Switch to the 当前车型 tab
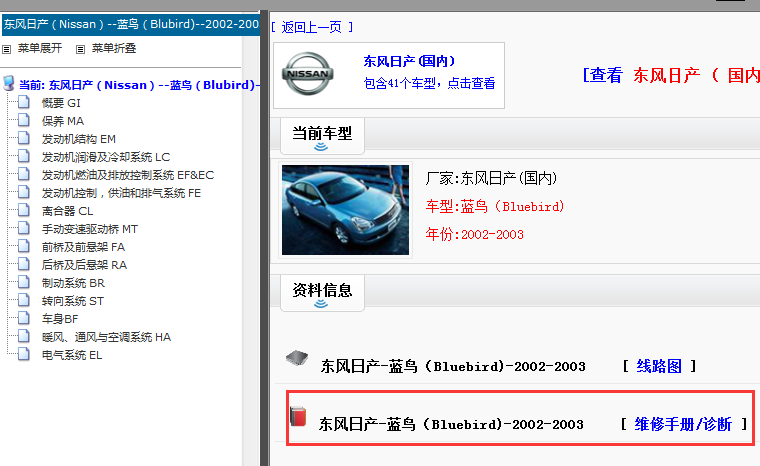Viewport: 760px width, 466px height. pos(322,136)
